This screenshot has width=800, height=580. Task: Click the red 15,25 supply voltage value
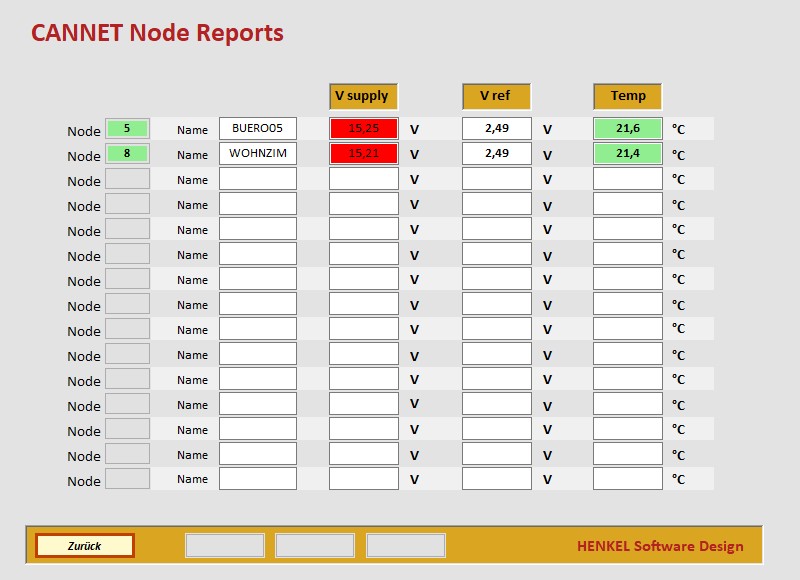364,128
